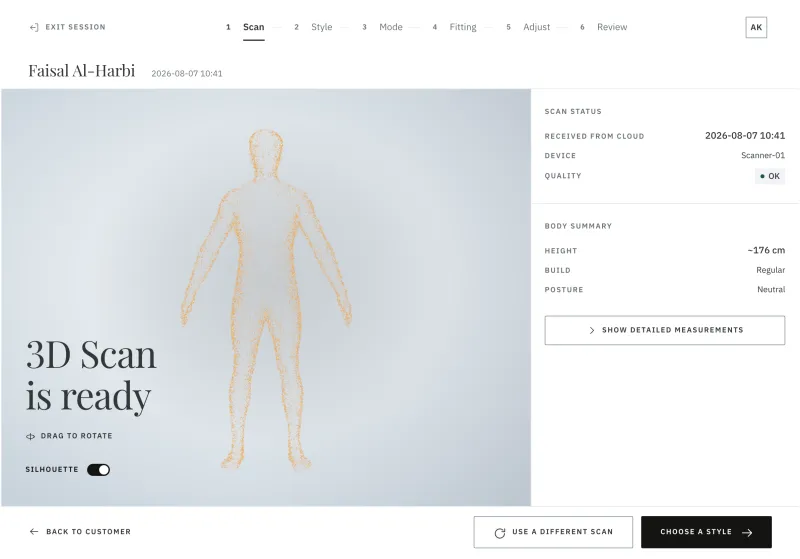Image resolution: width=800 pixels, height=559 pixels.
Task: Go to the Review step tab
Action: pos(612,27)
